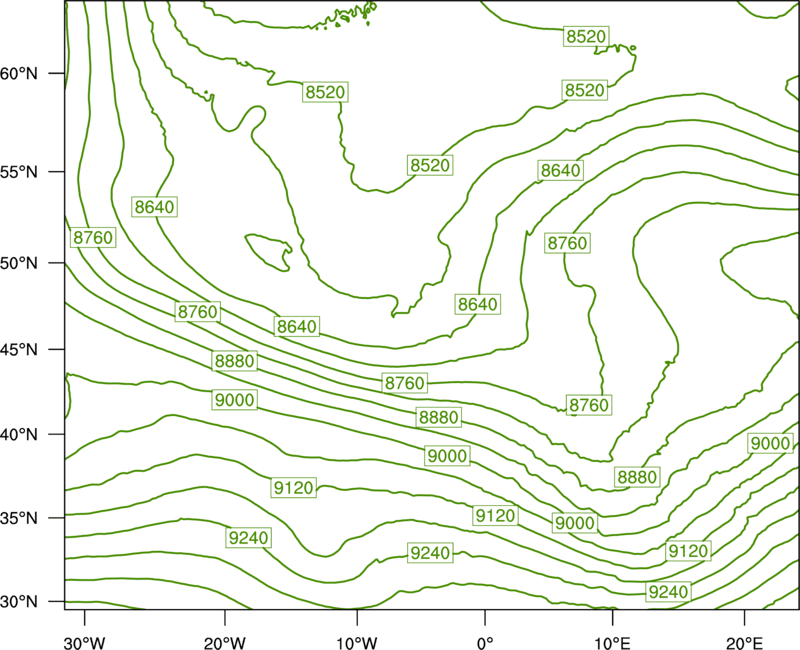Click the southernmost 9000 contour label

(x=575, y=523)
